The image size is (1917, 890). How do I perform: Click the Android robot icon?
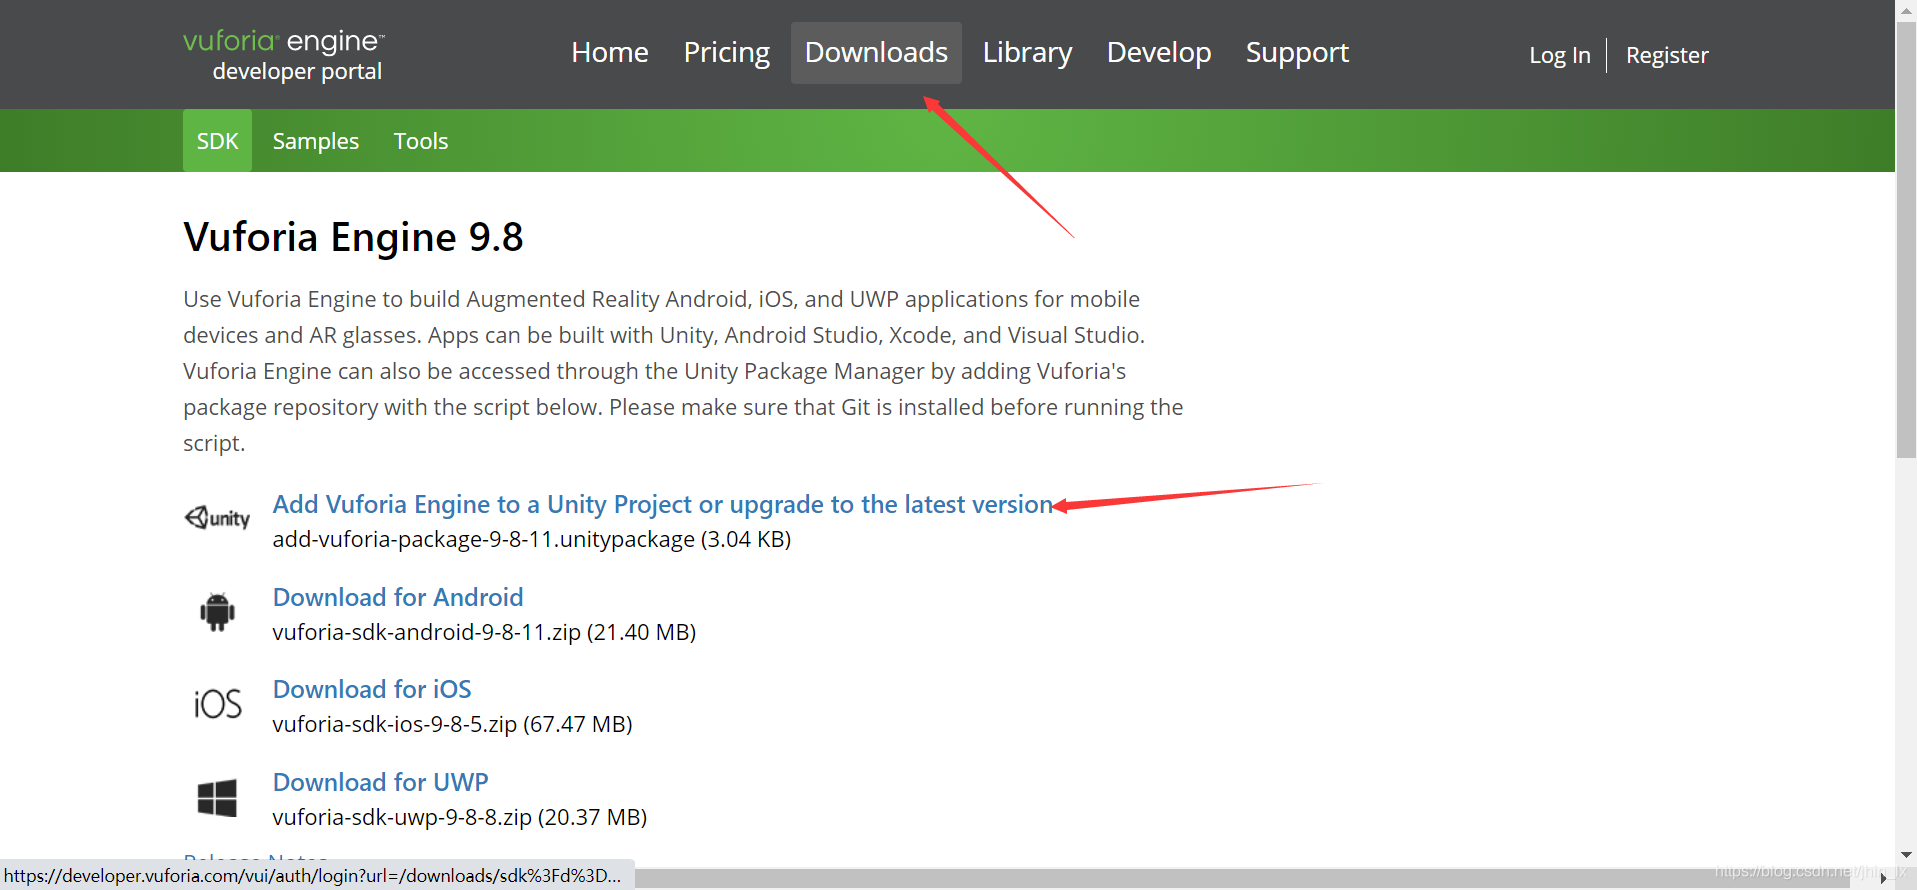tap(217, 611)
